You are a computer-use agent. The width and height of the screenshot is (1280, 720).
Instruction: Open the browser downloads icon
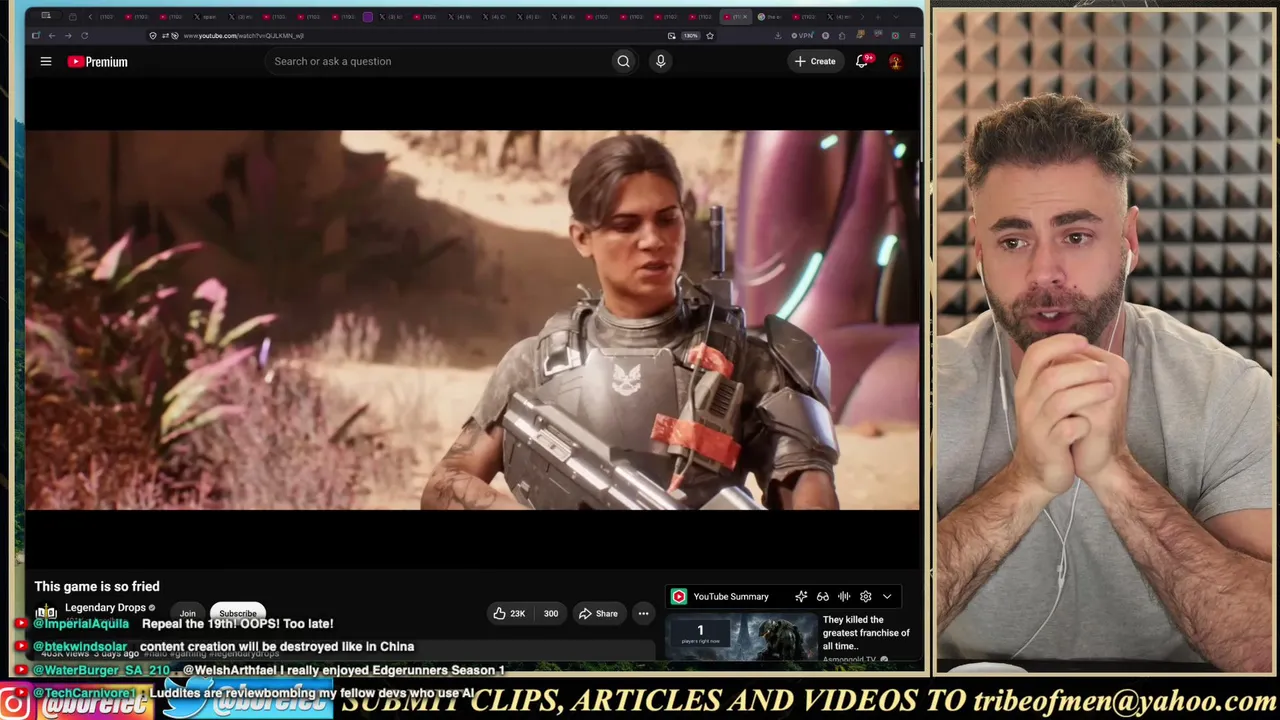(x=778, y=36)
